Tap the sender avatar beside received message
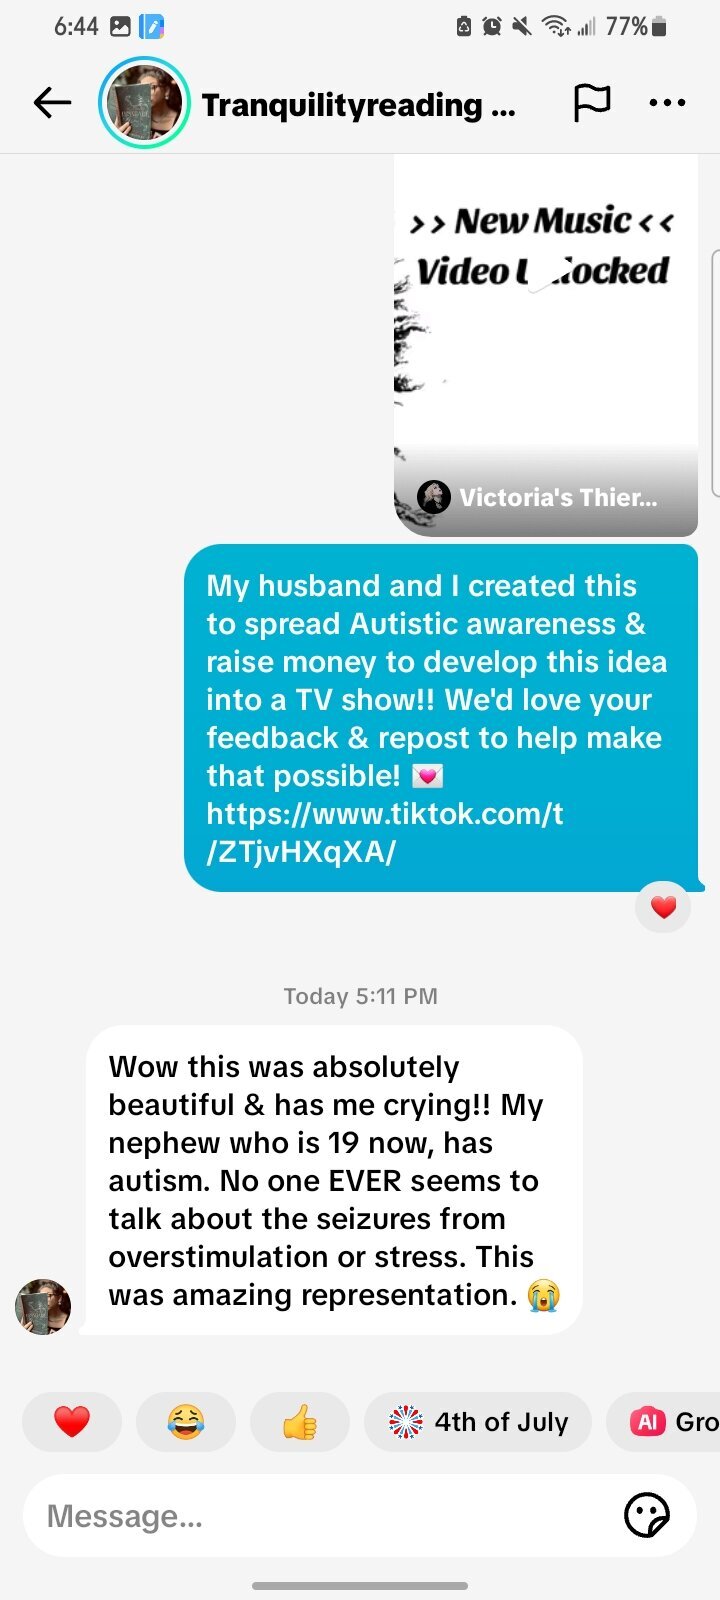The image size is (720, 1600). point(43,1306)
